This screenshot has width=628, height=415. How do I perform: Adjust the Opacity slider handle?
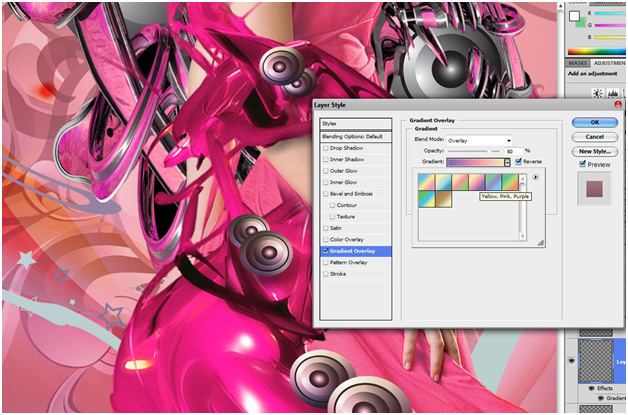coord(489,151)
